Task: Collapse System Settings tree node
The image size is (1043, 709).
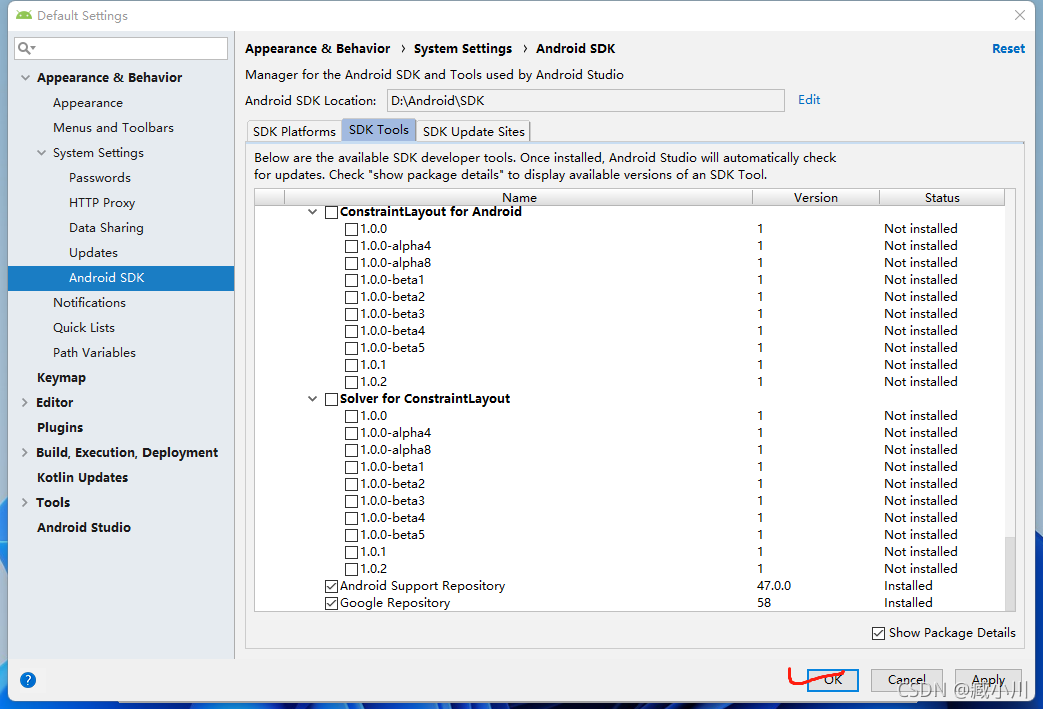Action: [41, 153]
